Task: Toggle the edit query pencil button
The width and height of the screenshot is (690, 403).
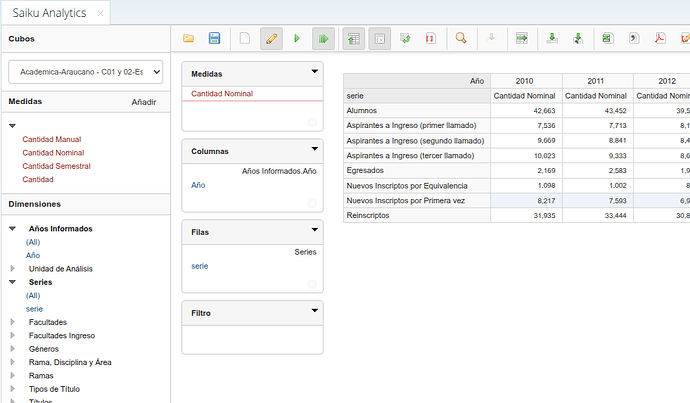Action: tap(272, 39)
